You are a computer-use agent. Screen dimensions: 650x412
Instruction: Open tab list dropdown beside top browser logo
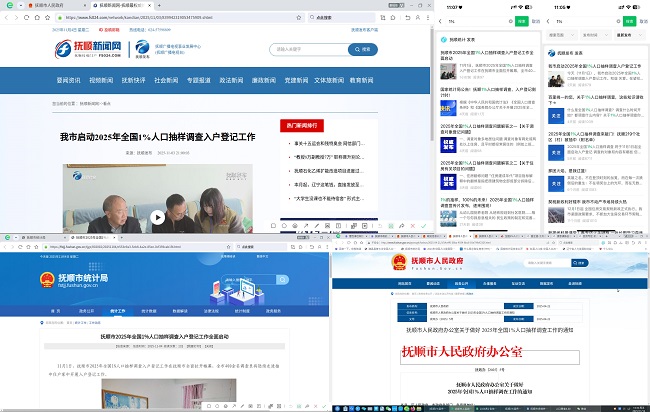point(20,5)
